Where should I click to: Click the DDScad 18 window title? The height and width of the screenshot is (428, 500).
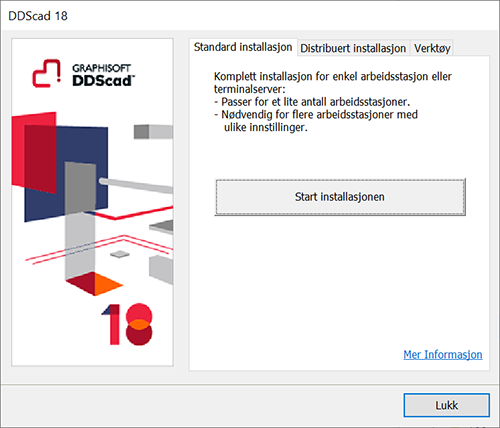click(38, 16)
